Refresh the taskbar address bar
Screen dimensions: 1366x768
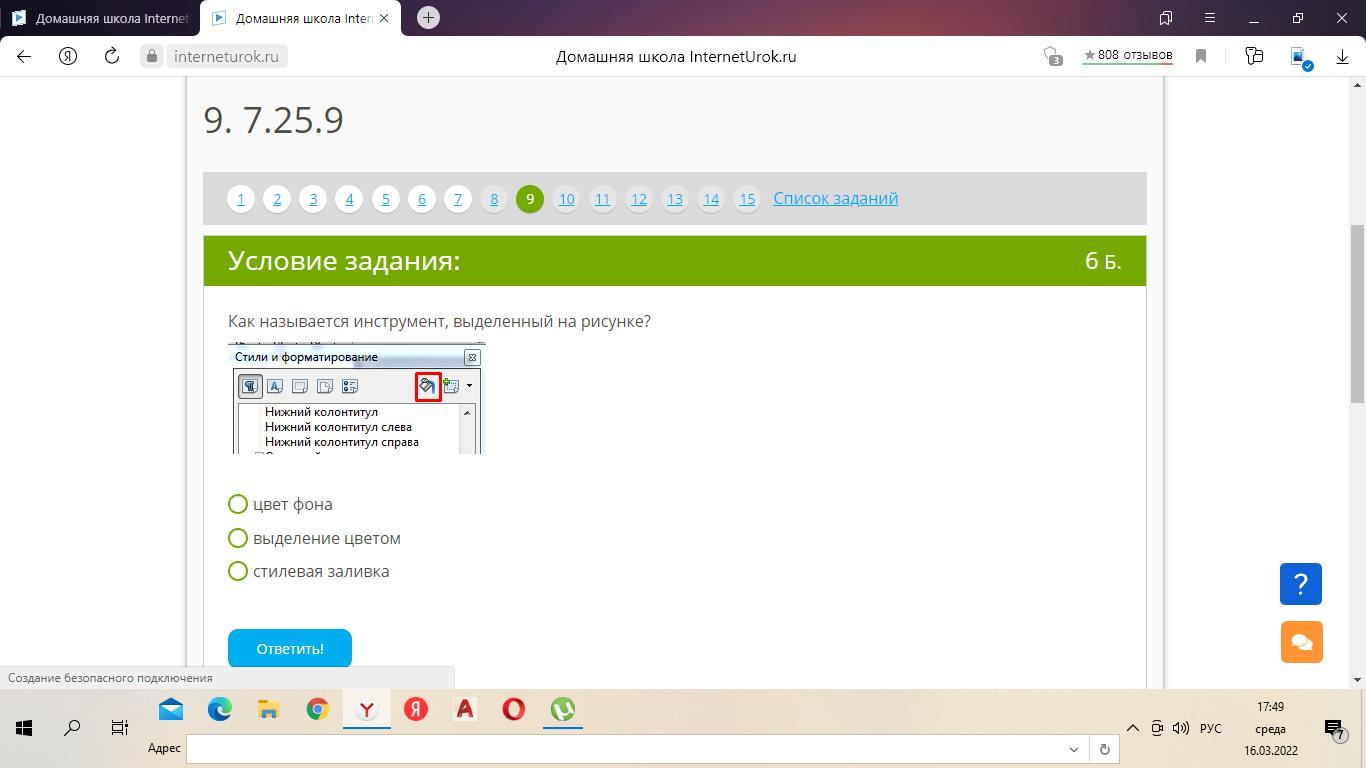[1104, 749]
